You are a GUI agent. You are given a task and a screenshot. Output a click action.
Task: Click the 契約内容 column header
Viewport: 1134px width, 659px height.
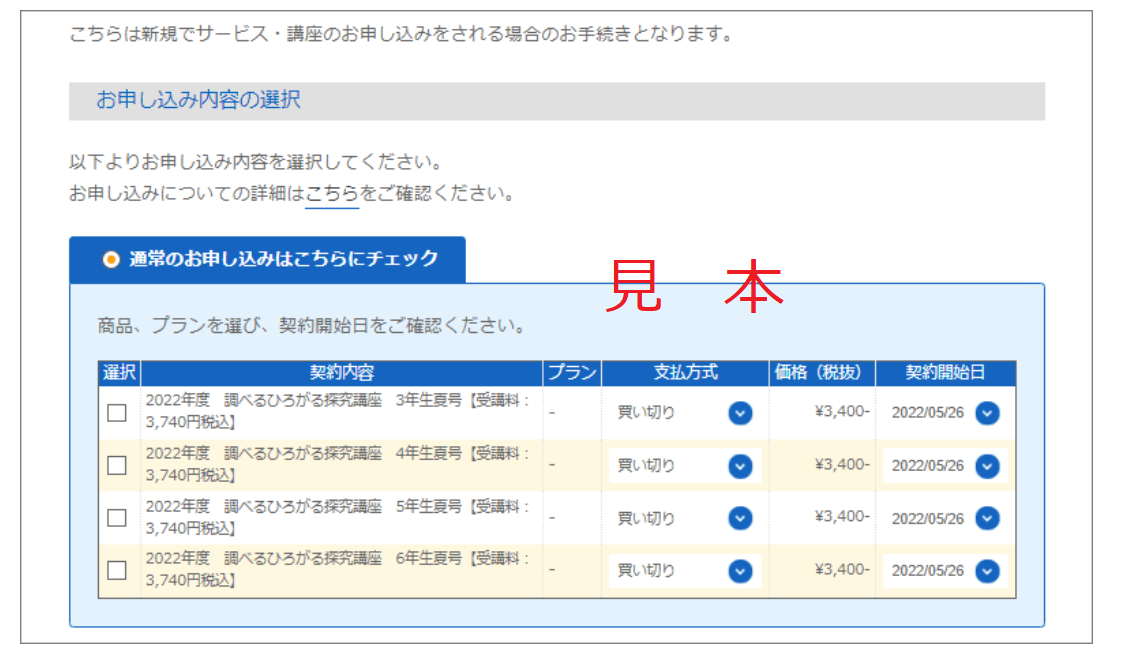(341, 373)
